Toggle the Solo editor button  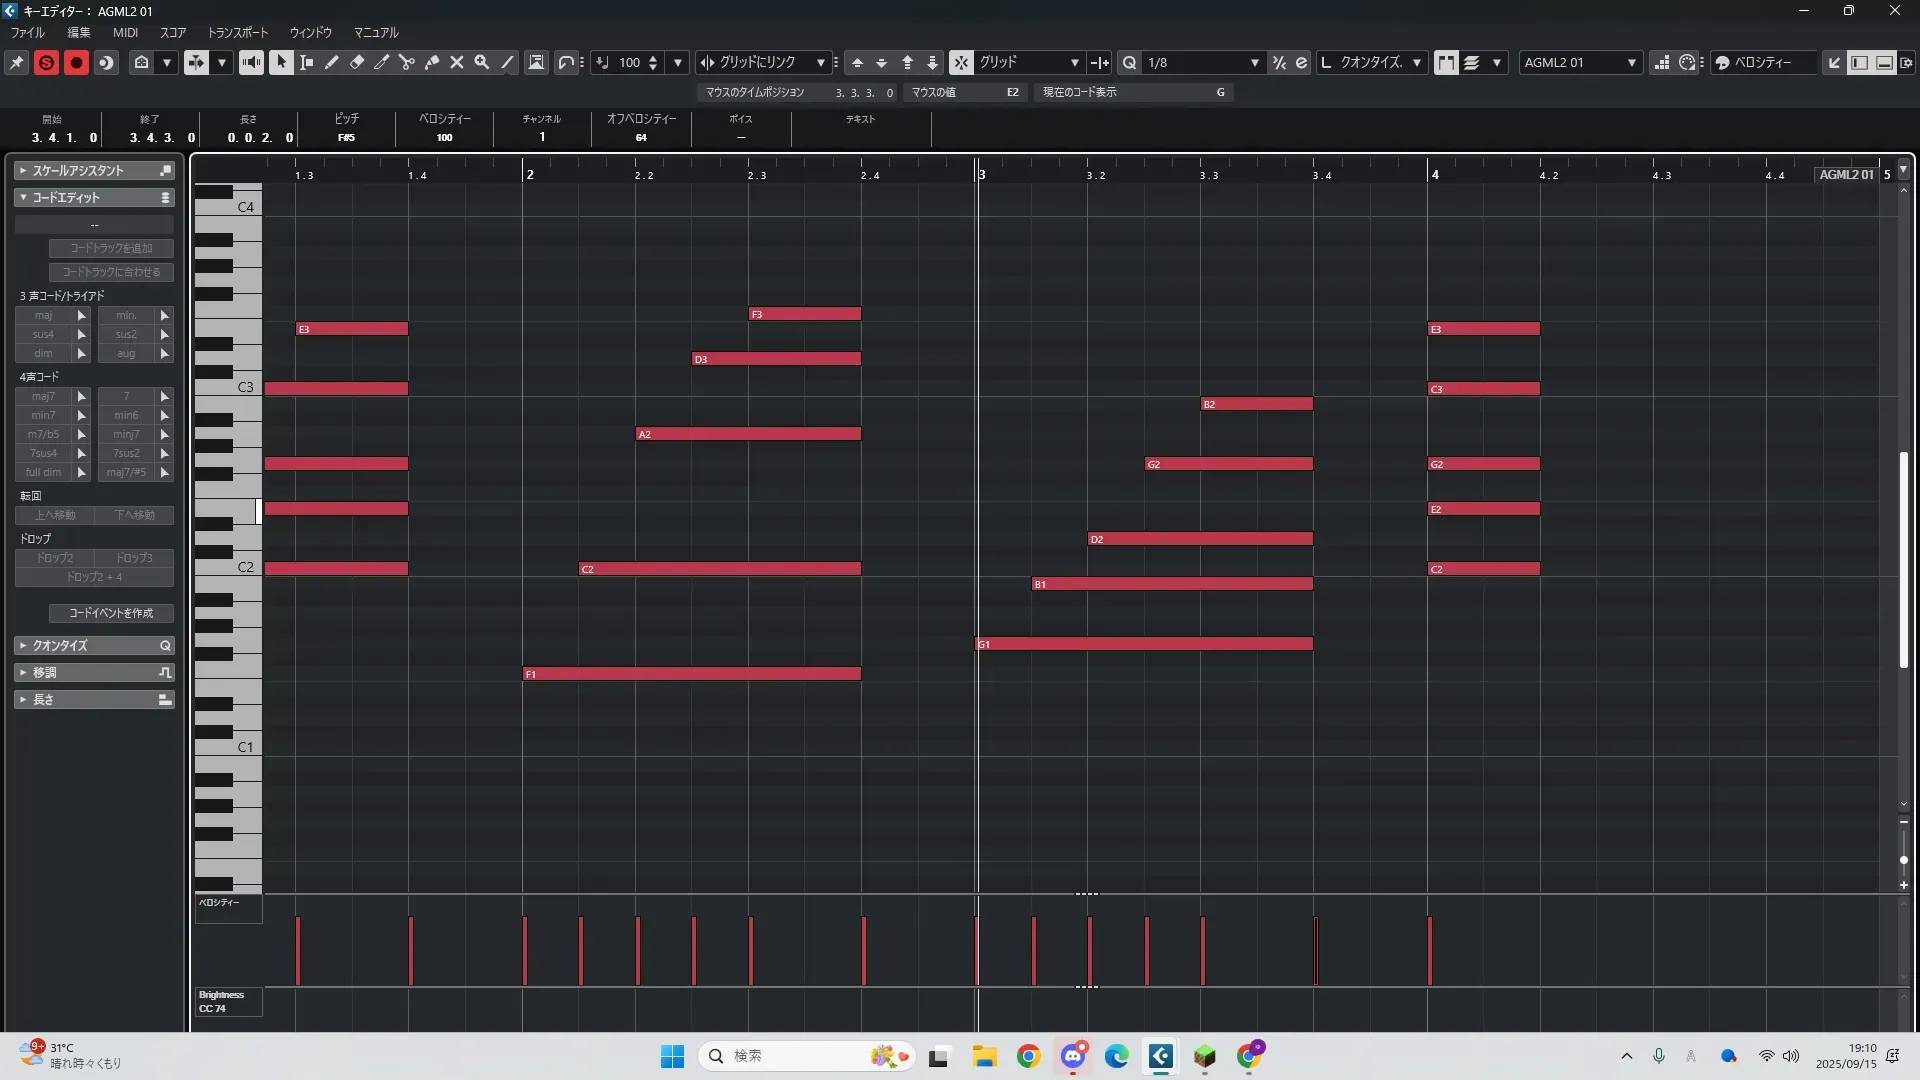[x=46, y=62]
